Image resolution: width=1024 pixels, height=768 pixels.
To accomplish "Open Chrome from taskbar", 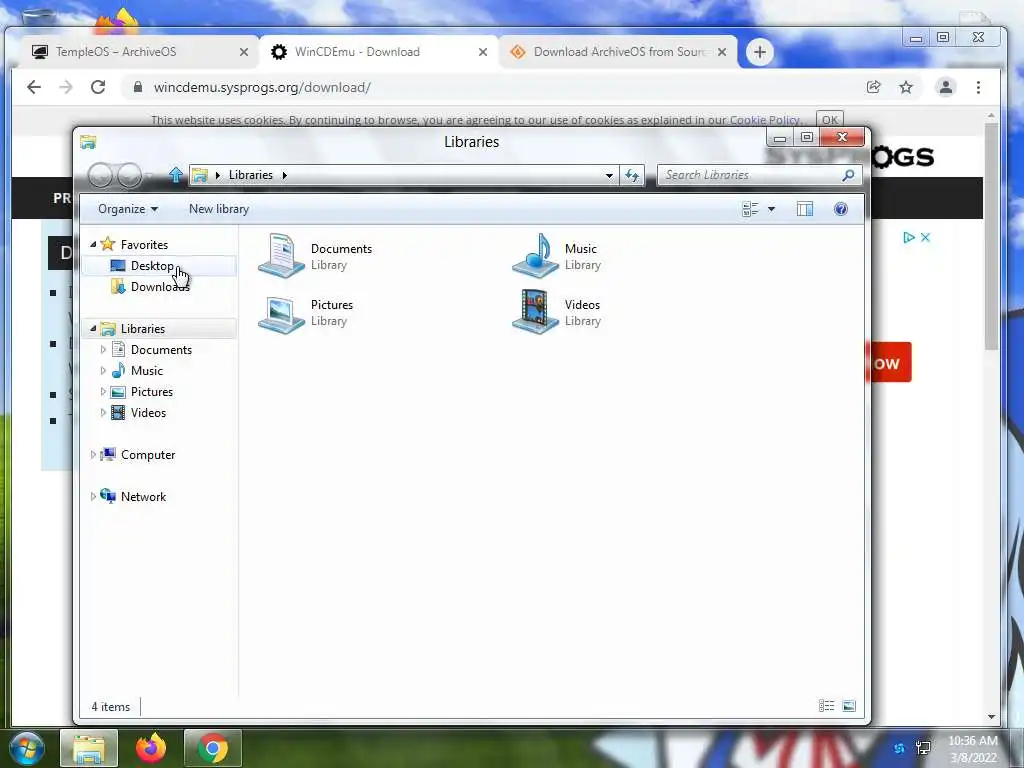I will (x=213, y=748).
